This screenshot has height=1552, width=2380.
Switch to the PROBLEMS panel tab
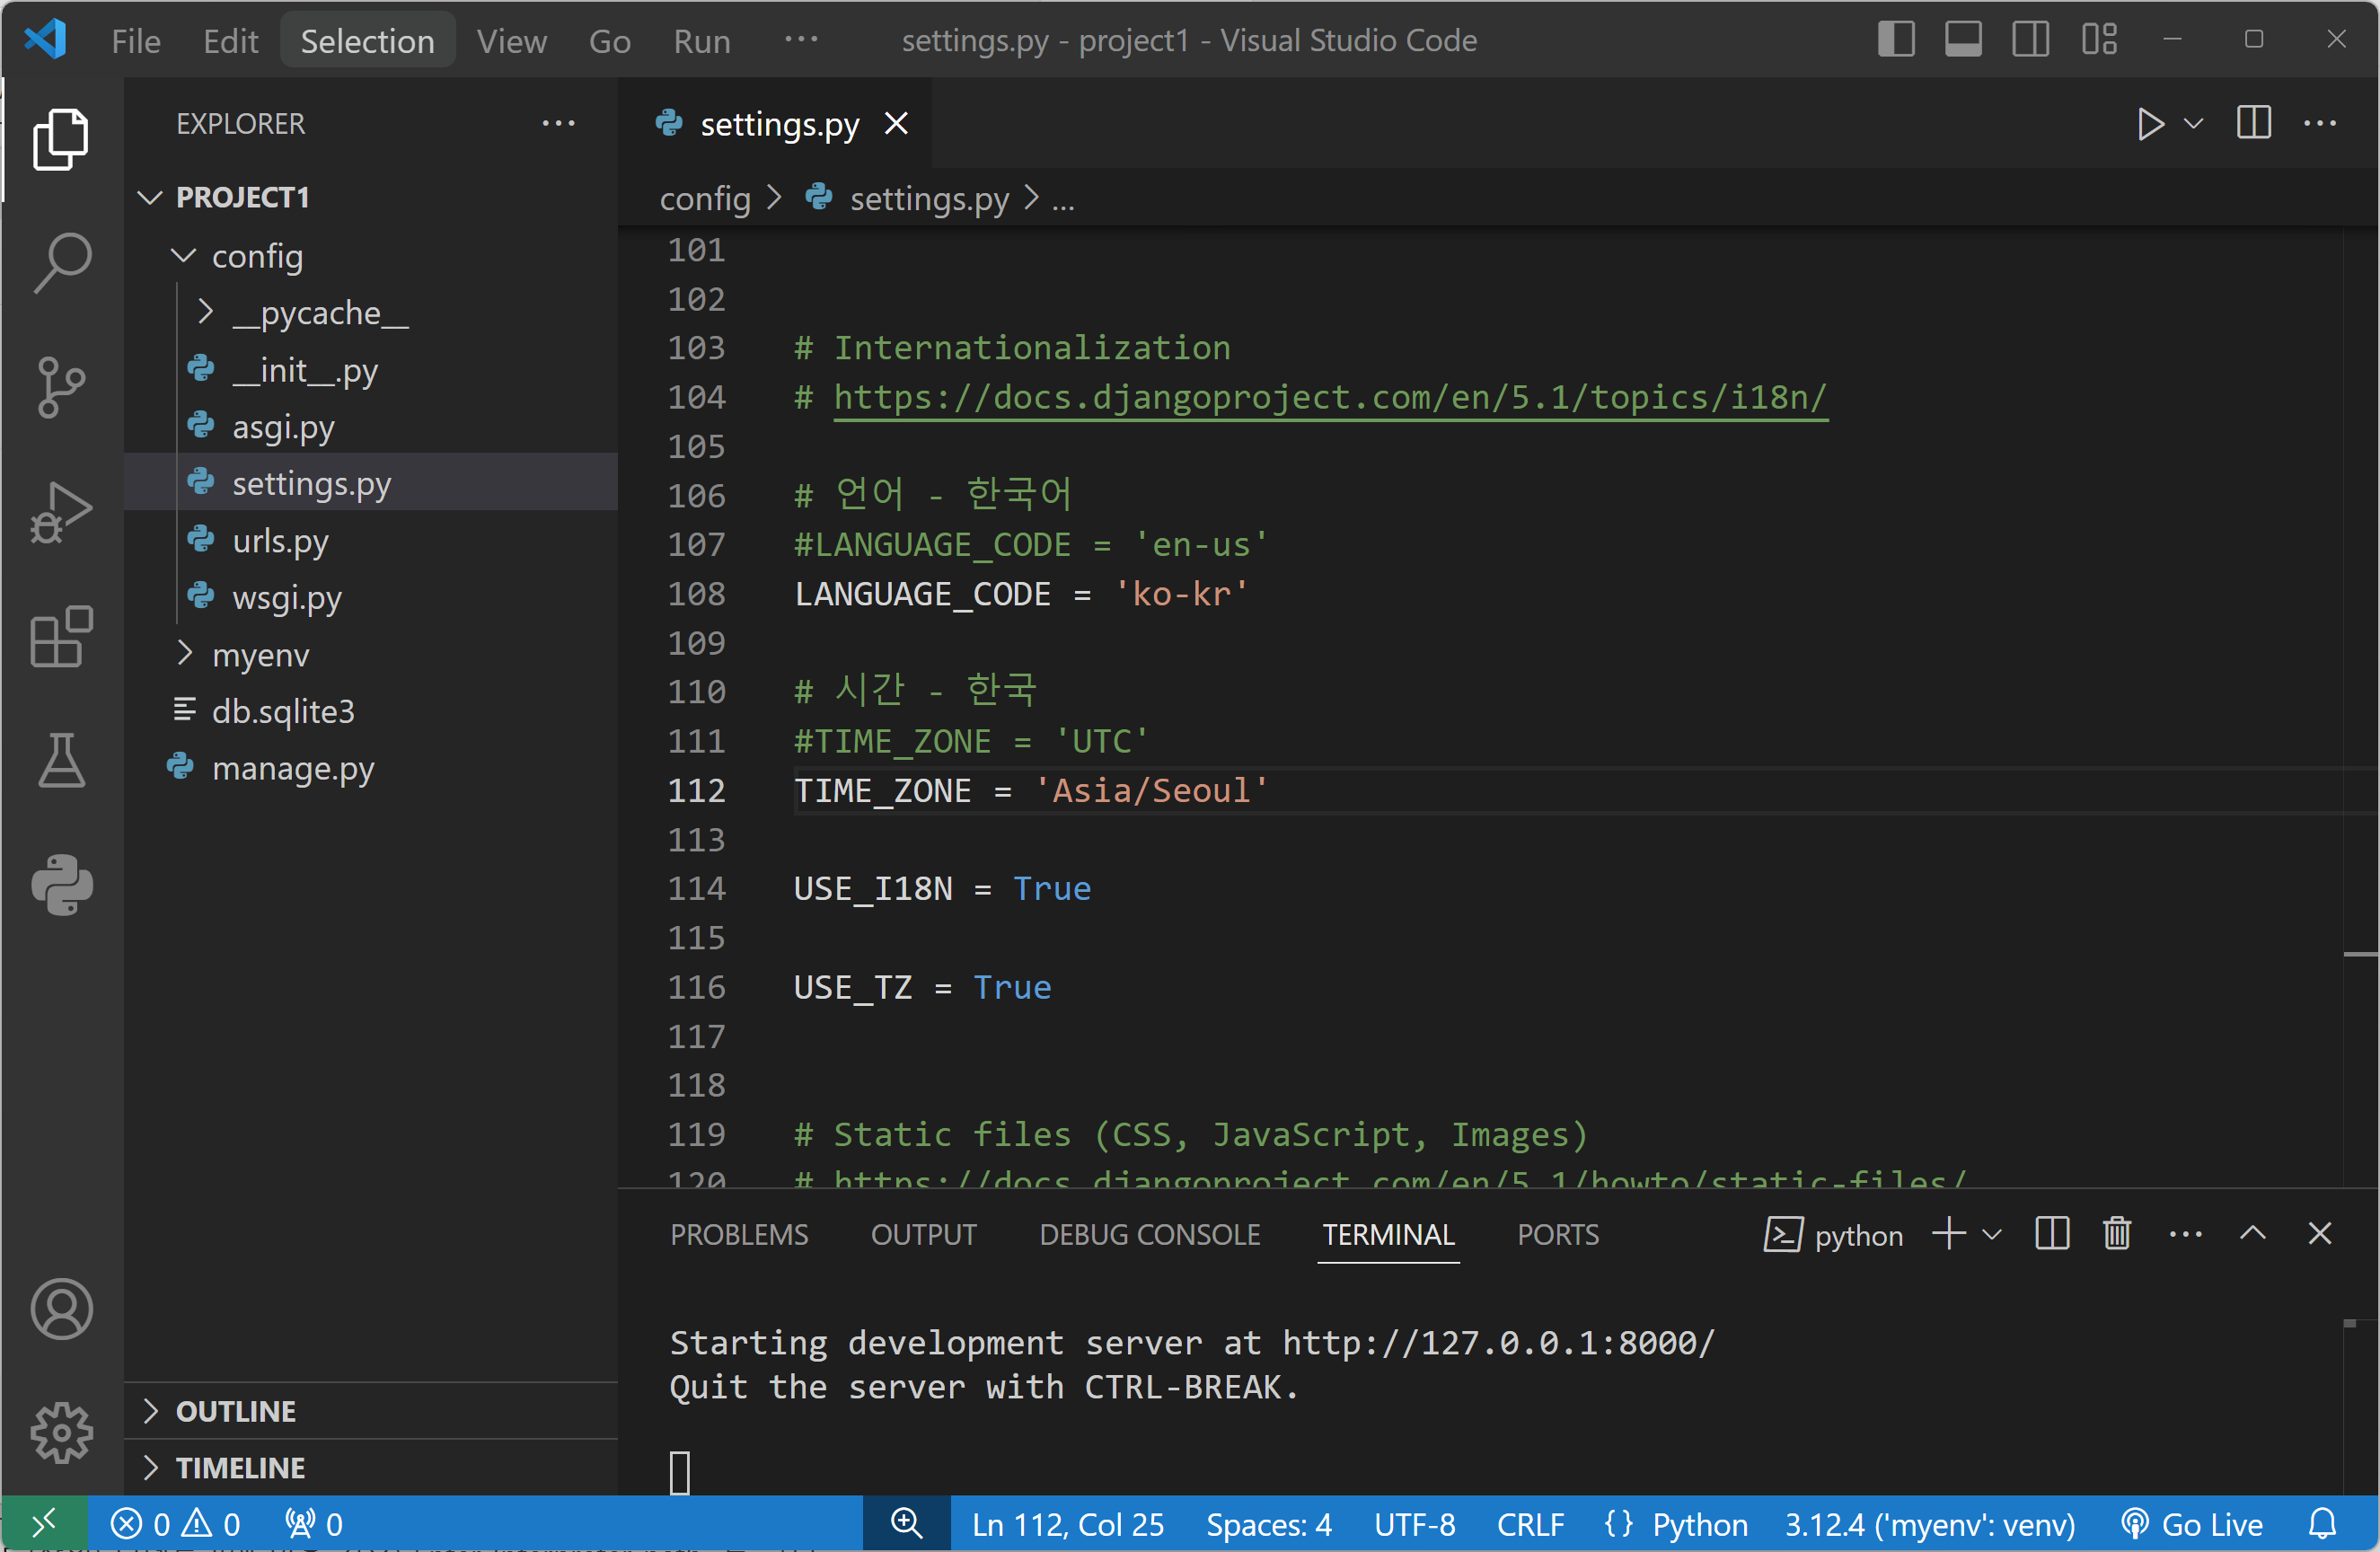coord(738,1234)
